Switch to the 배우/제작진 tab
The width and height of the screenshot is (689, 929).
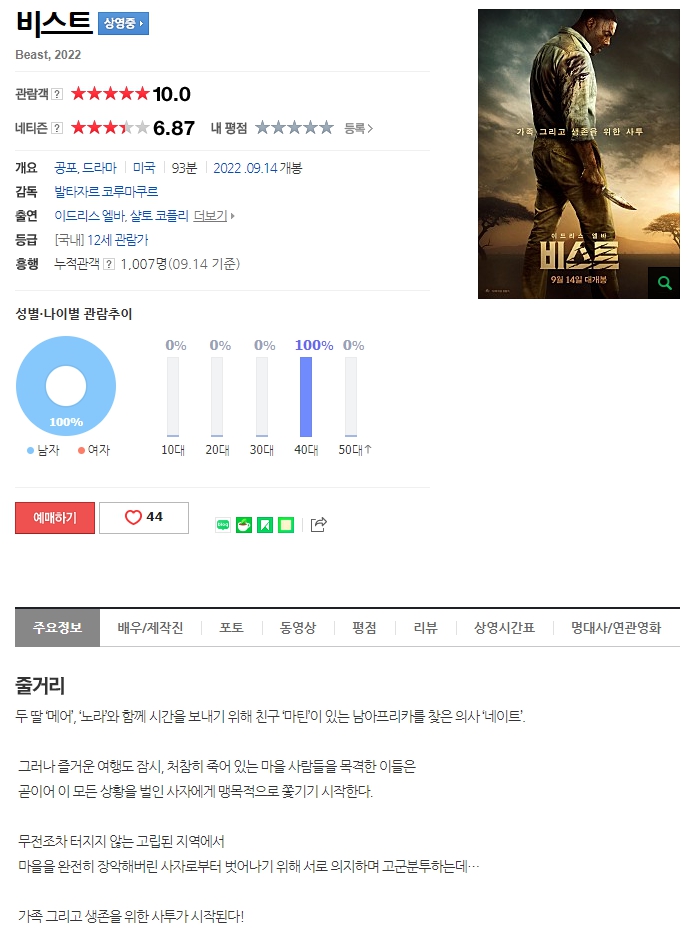click(x=150, y=627)
